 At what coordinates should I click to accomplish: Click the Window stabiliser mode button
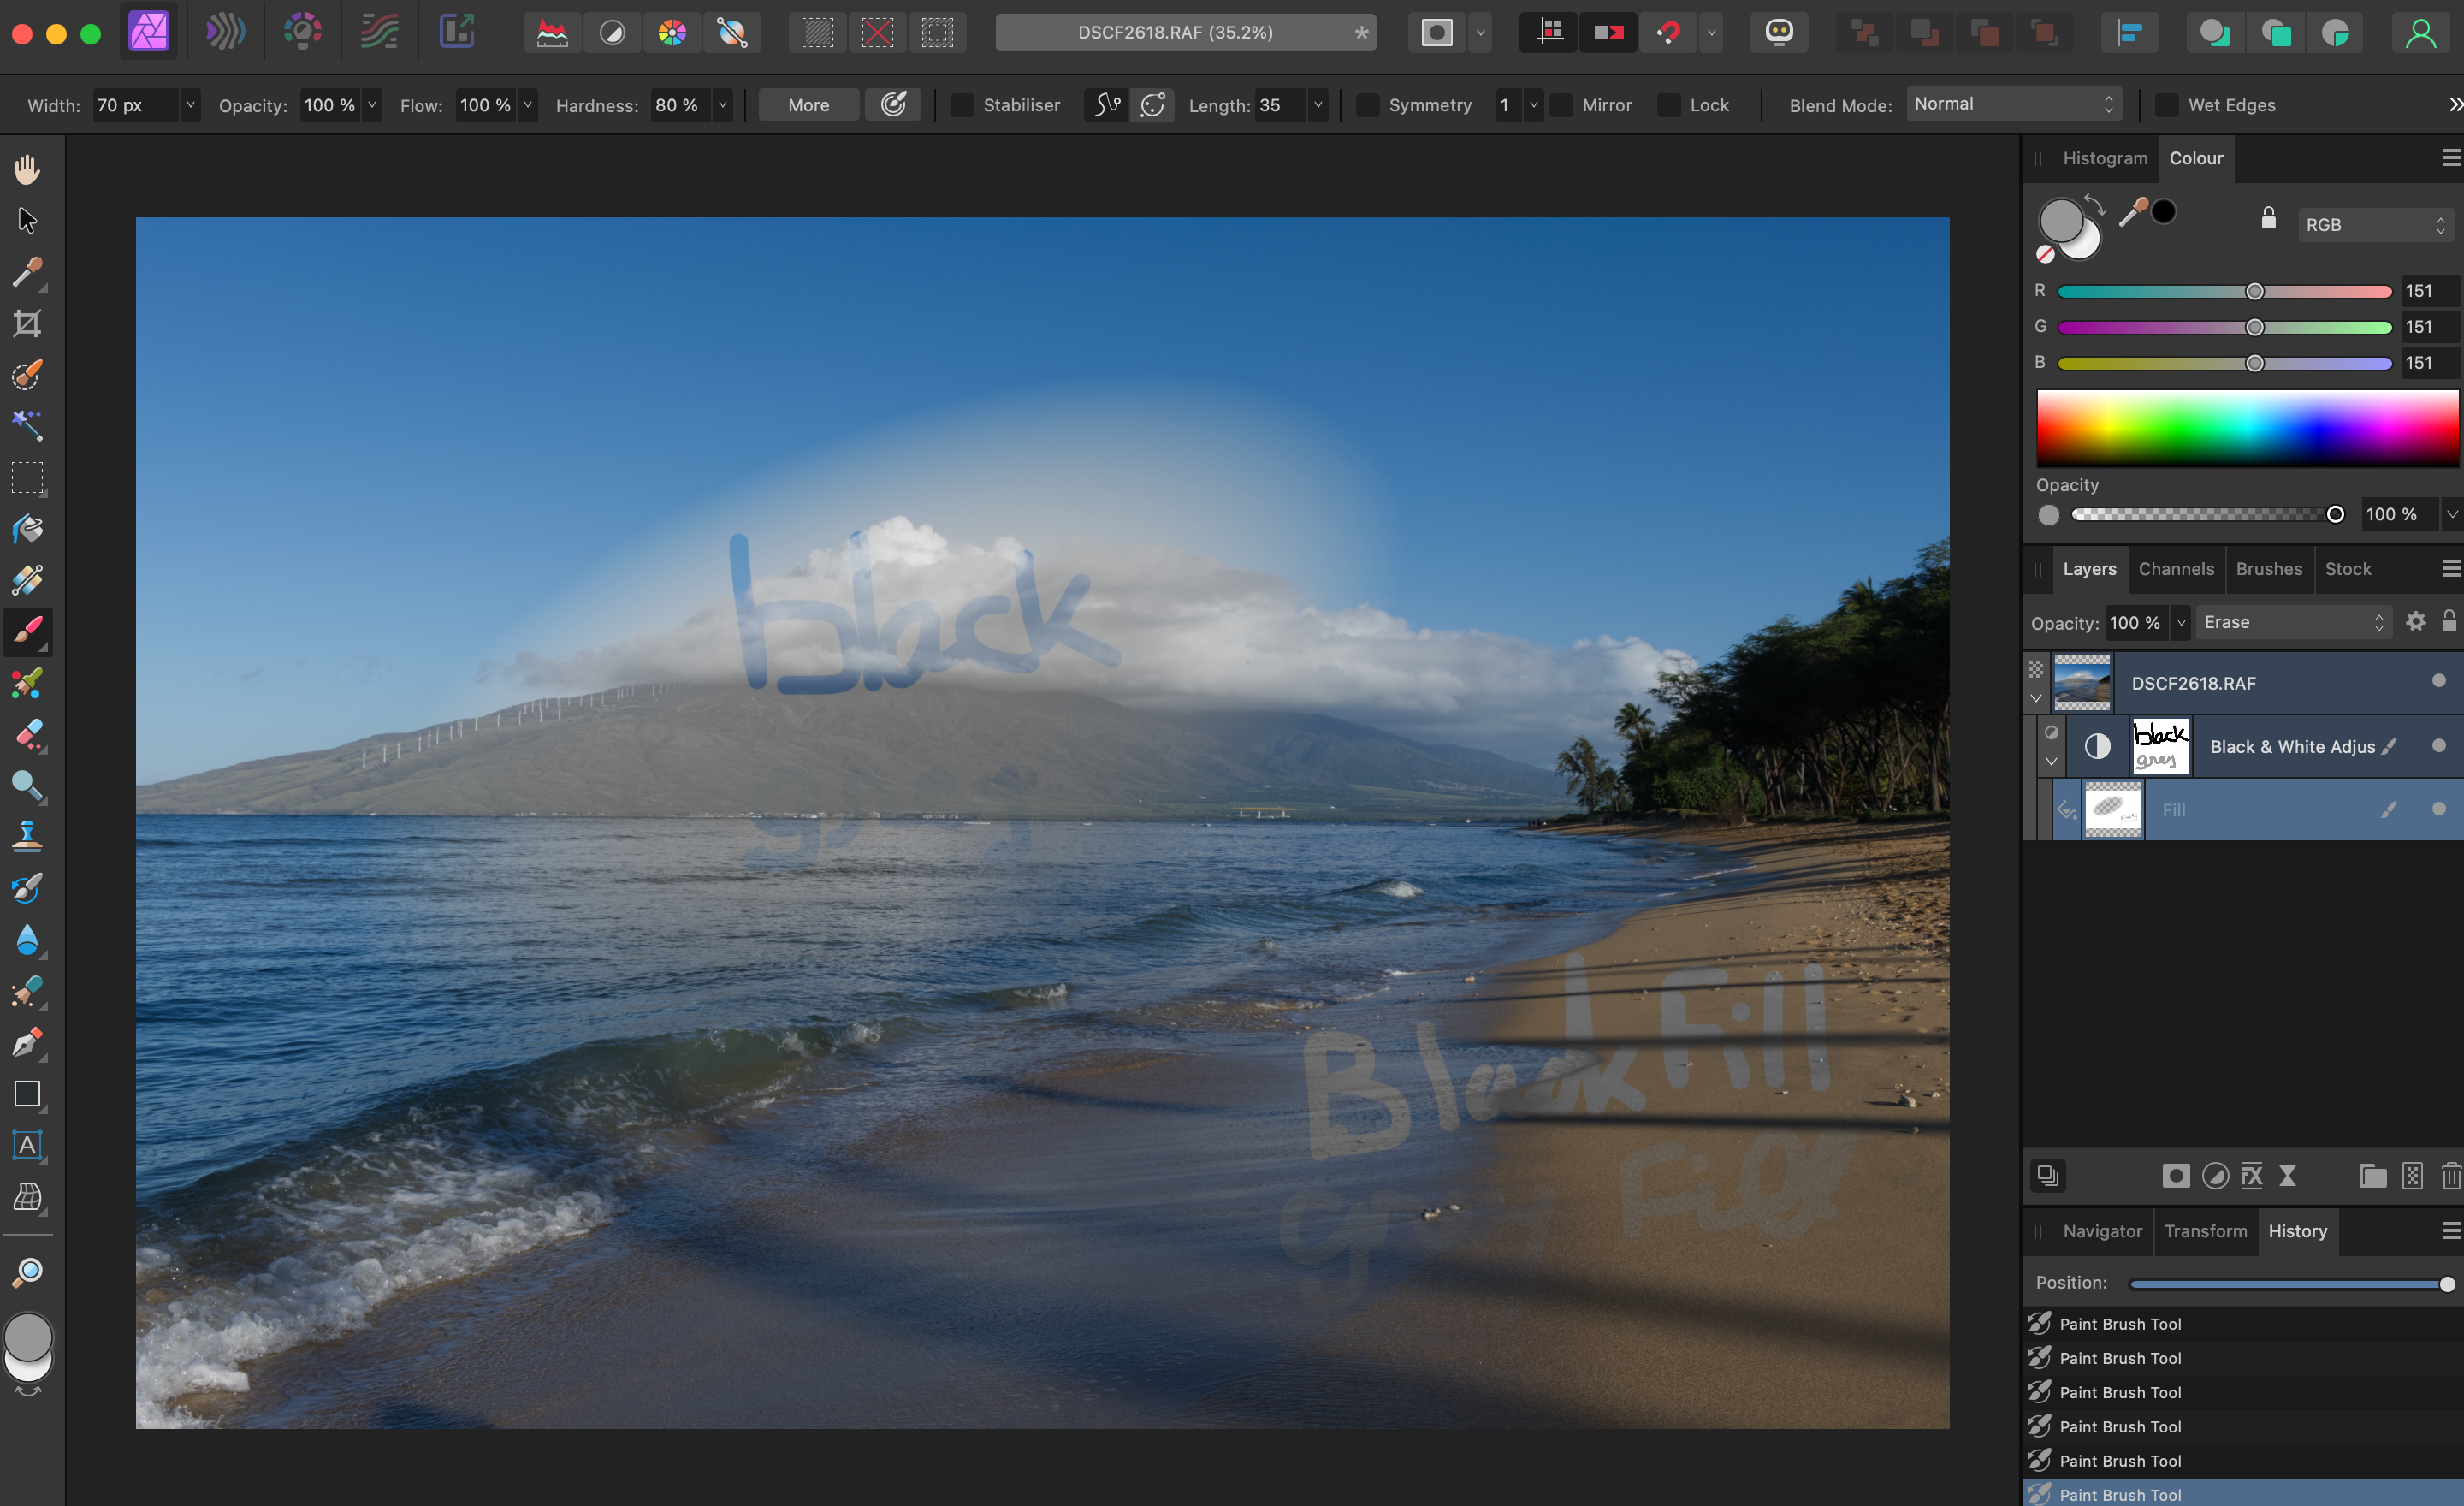click(1152, 104)
